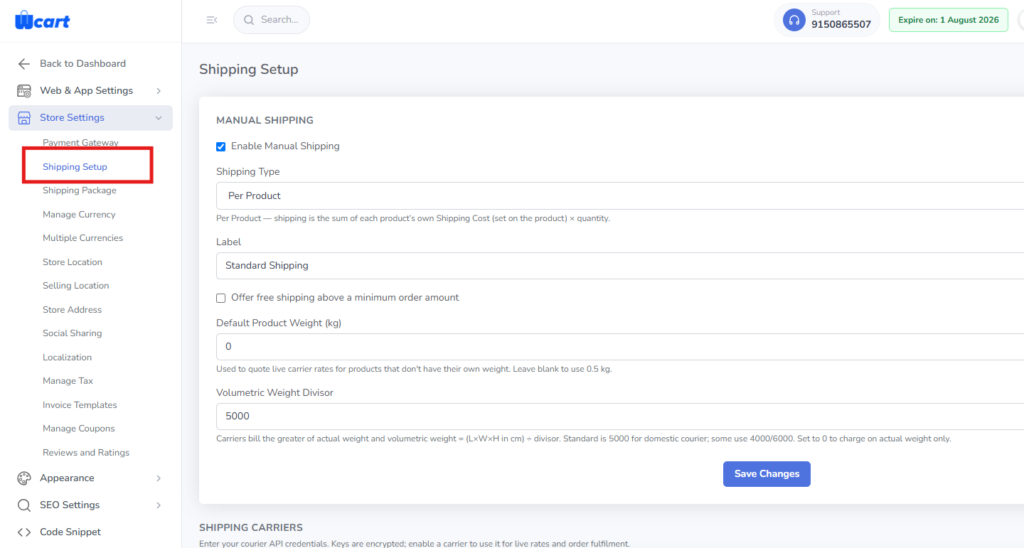Image resolution: width=1024 pixels, height=548 pixels.
Task: Open the Code Snippet menu item
Action: [70, 532]
